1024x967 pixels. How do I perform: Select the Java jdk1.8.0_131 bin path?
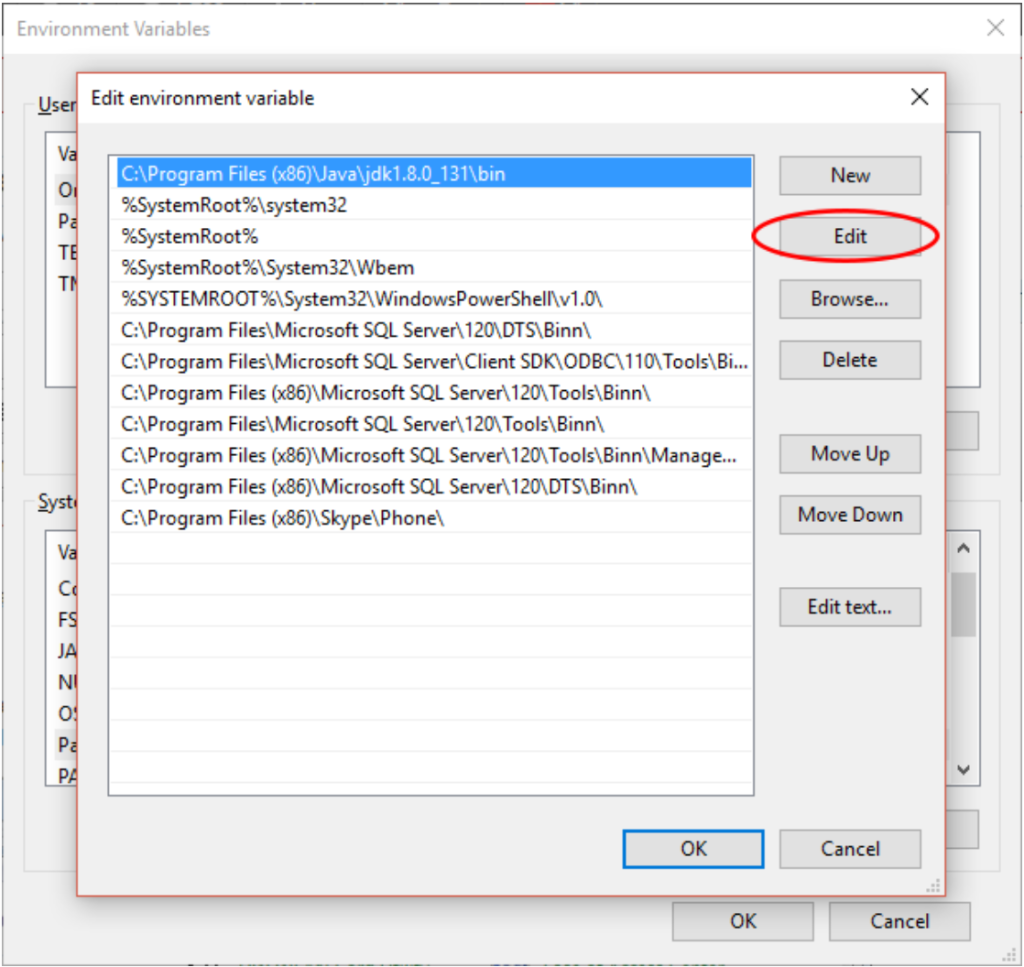point(313,174)
